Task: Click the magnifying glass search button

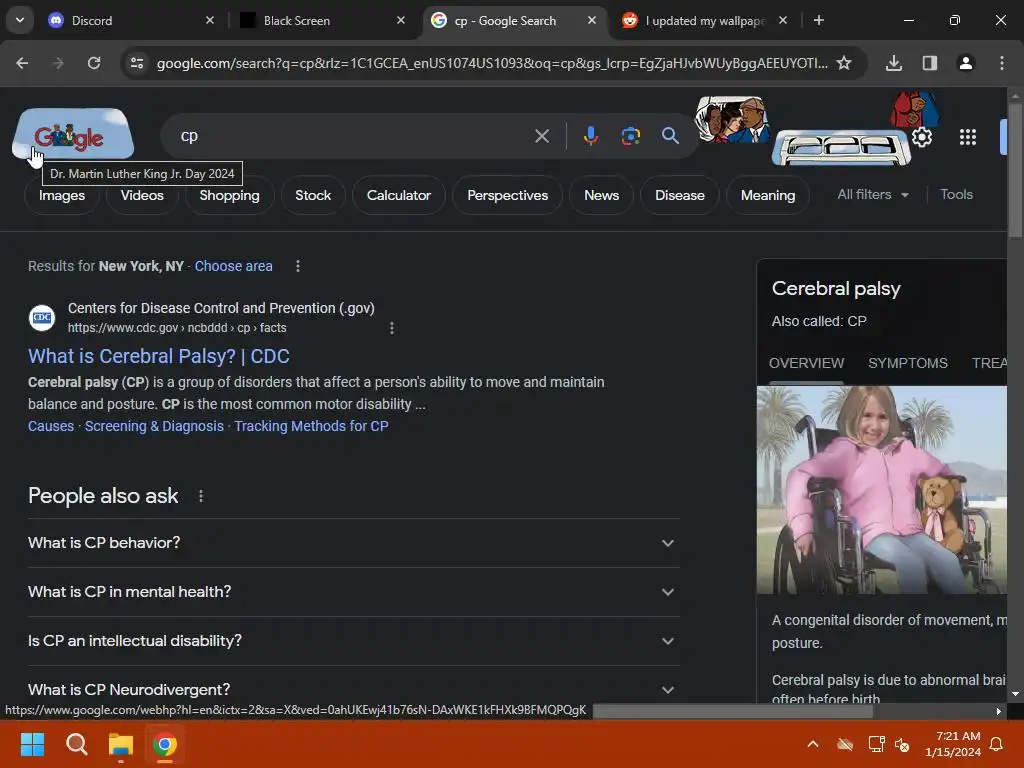Action: coord(670,136)
